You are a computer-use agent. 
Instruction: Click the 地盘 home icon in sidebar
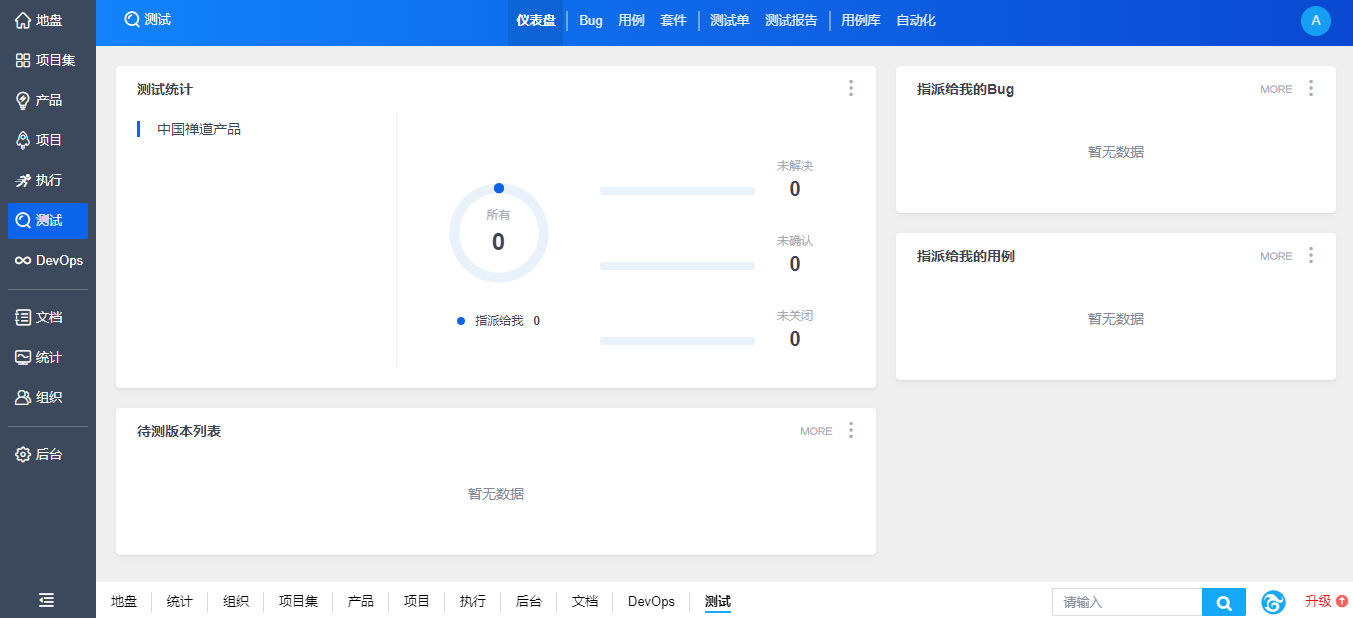pyautogui.click(x=23, y=21)
